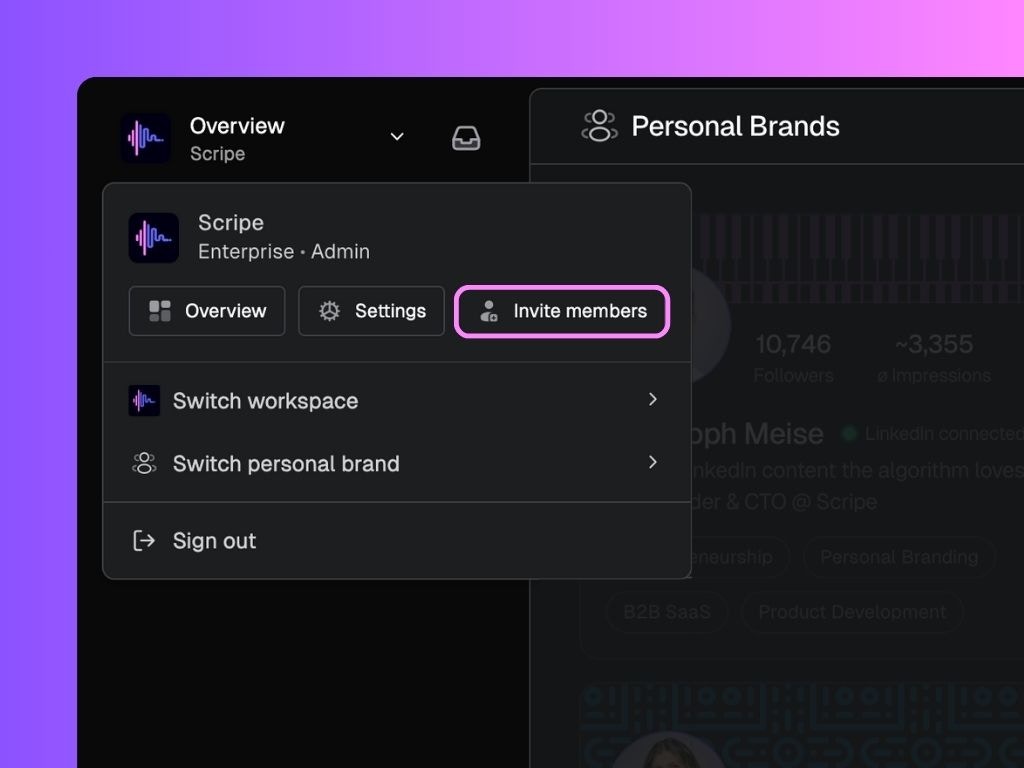The image size is (1024, 768).
Task: Click Invite members button
Action: (x=562, y=311)
